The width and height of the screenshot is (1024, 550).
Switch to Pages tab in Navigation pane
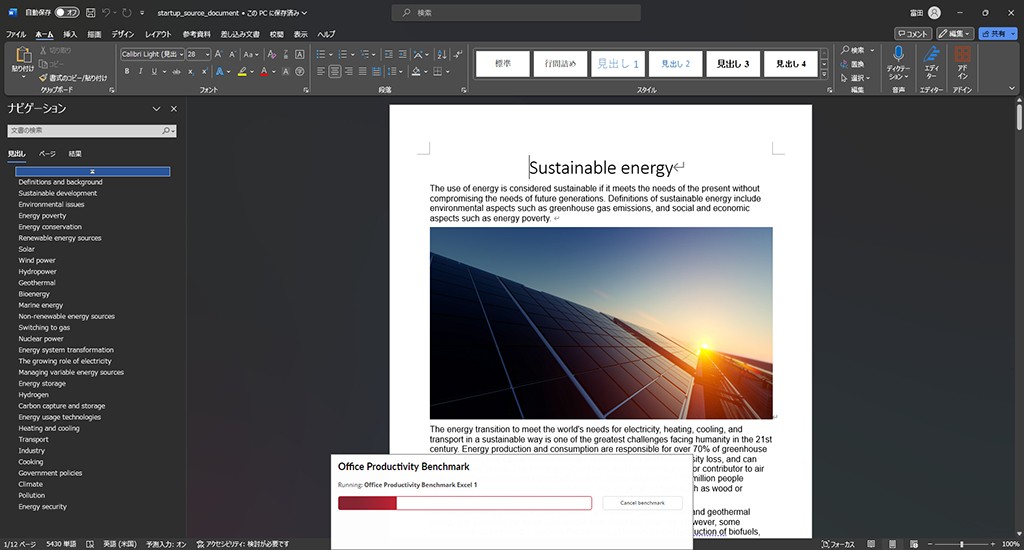[47, 154]
